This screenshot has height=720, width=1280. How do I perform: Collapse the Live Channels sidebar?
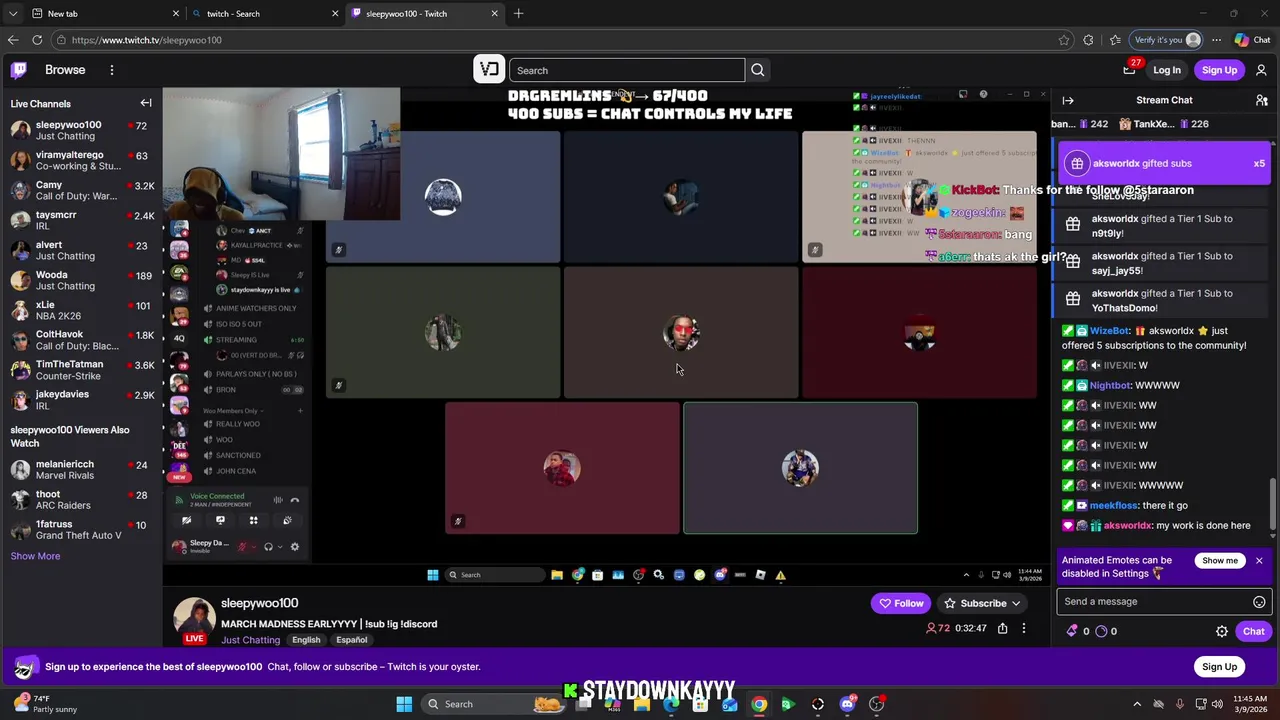click(x=146, y=103)
